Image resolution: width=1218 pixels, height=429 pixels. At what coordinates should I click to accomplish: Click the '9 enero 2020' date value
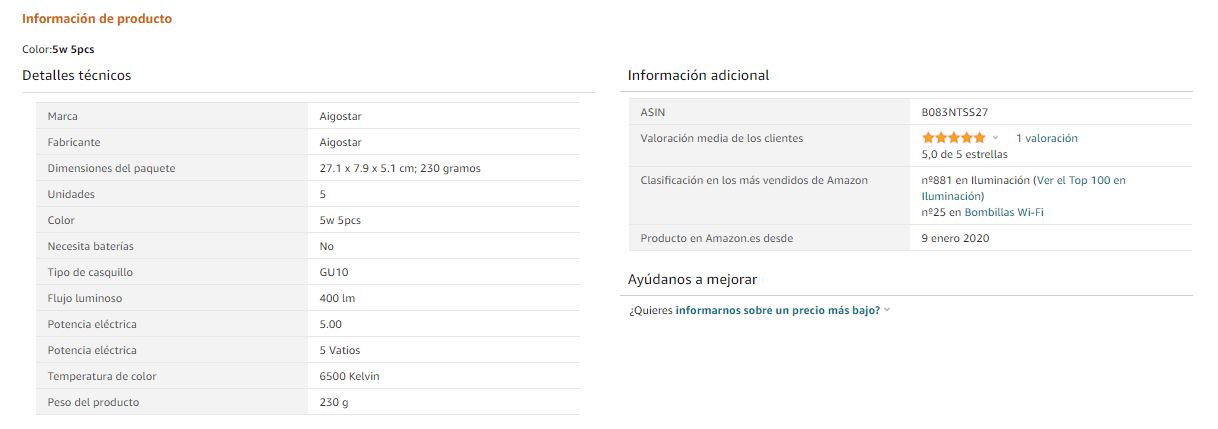point(955,238)
